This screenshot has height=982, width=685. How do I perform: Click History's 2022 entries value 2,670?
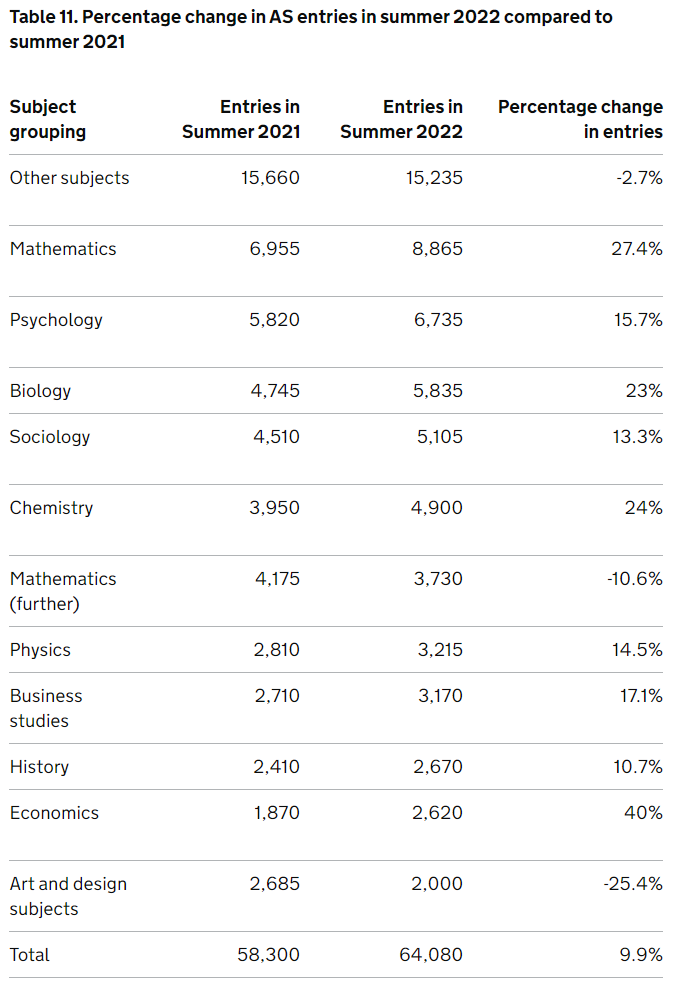(438, 767)
